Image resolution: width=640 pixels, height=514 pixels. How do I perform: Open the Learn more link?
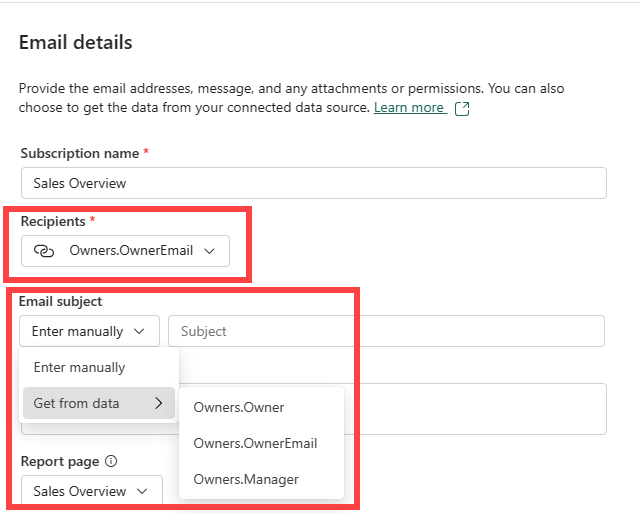coord(409,108)
